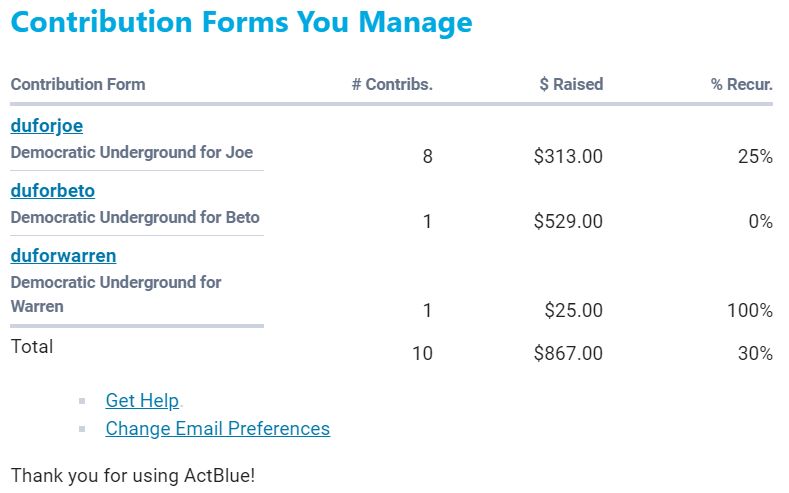Screen dimensions: 789x493
Task: Select the Democratic Underground for Beto description
Action: 134,217
